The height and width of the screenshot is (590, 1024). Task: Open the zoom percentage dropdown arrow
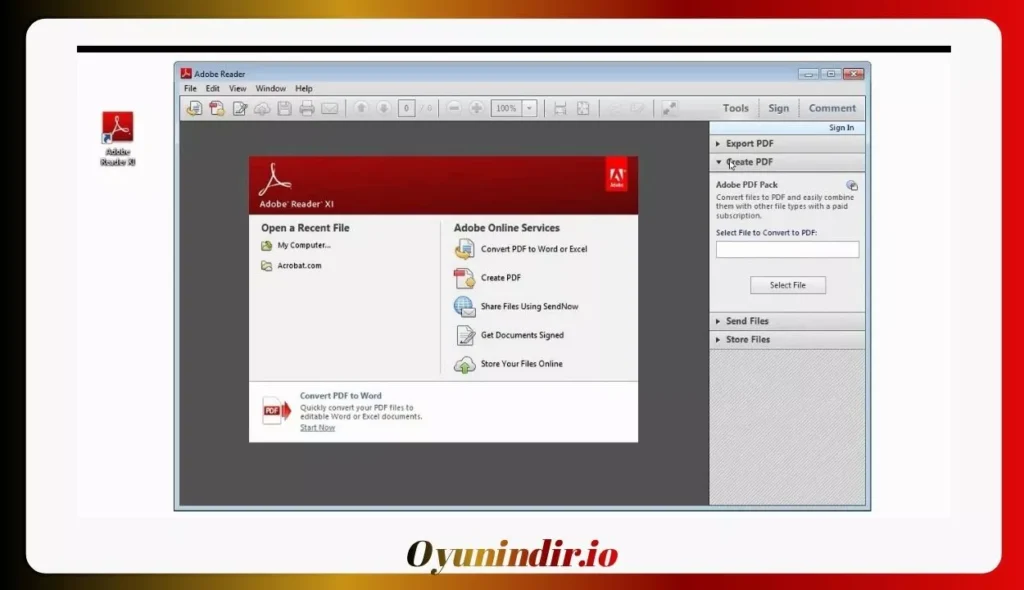[530, 108]
